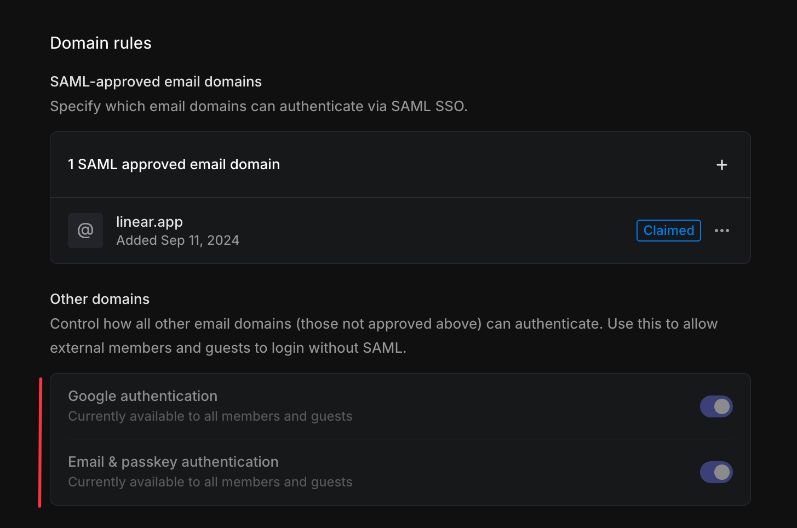Screen dimensions: 797x528
Task: Click availability note under Google authentication
Action: 210,416
